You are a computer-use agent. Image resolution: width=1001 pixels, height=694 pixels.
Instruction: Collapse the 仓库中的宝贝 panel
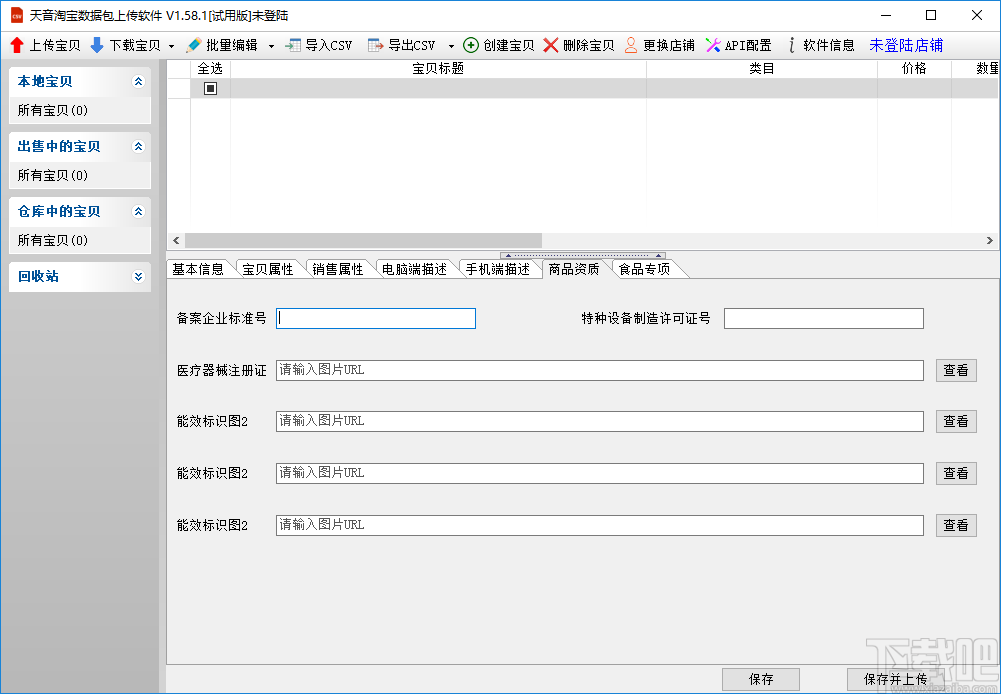click(x=138, y=212)
